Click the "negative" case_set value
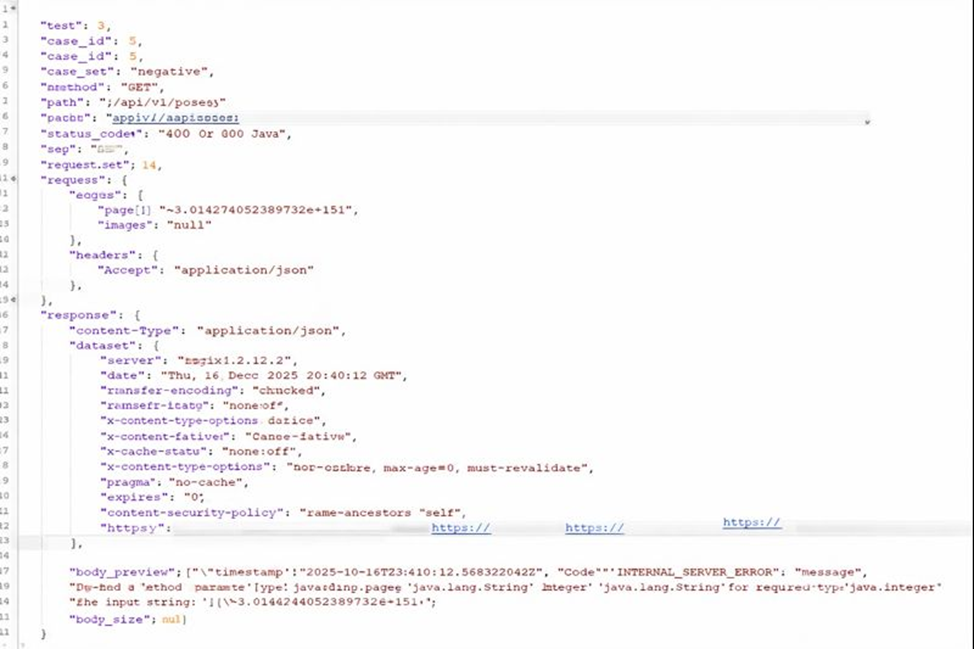The image size is (974, 649). tap(172, 72)
